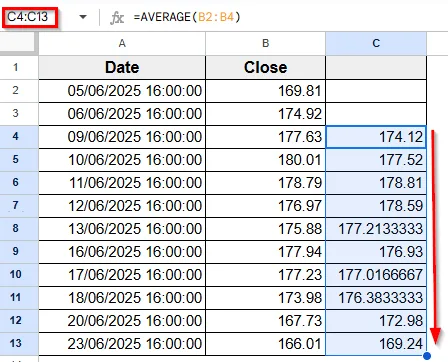Click Close value 169.81

[265, 91]
